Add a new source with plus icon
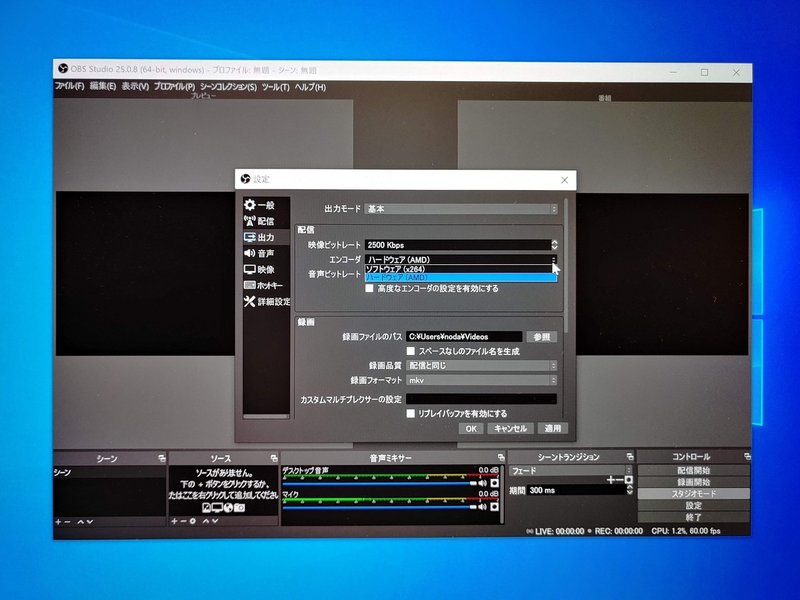 [174, 521]
